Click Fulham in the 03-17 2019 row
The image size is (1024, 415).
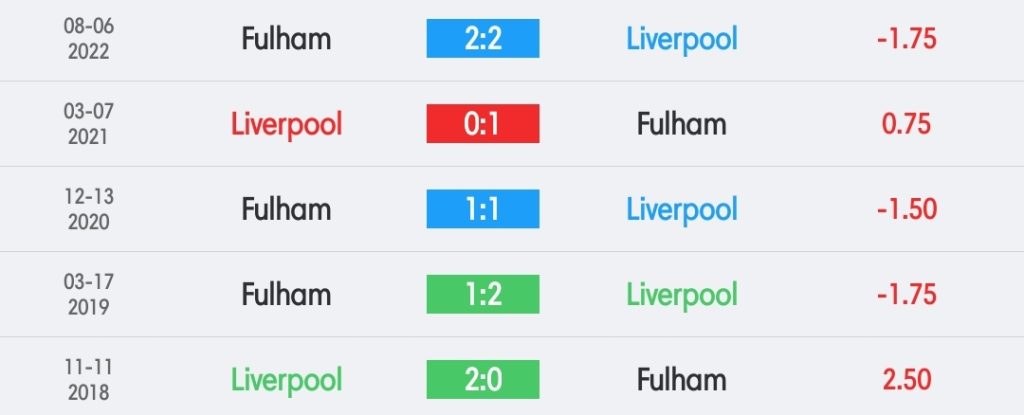pyautogui.click(x=286, y=294)
